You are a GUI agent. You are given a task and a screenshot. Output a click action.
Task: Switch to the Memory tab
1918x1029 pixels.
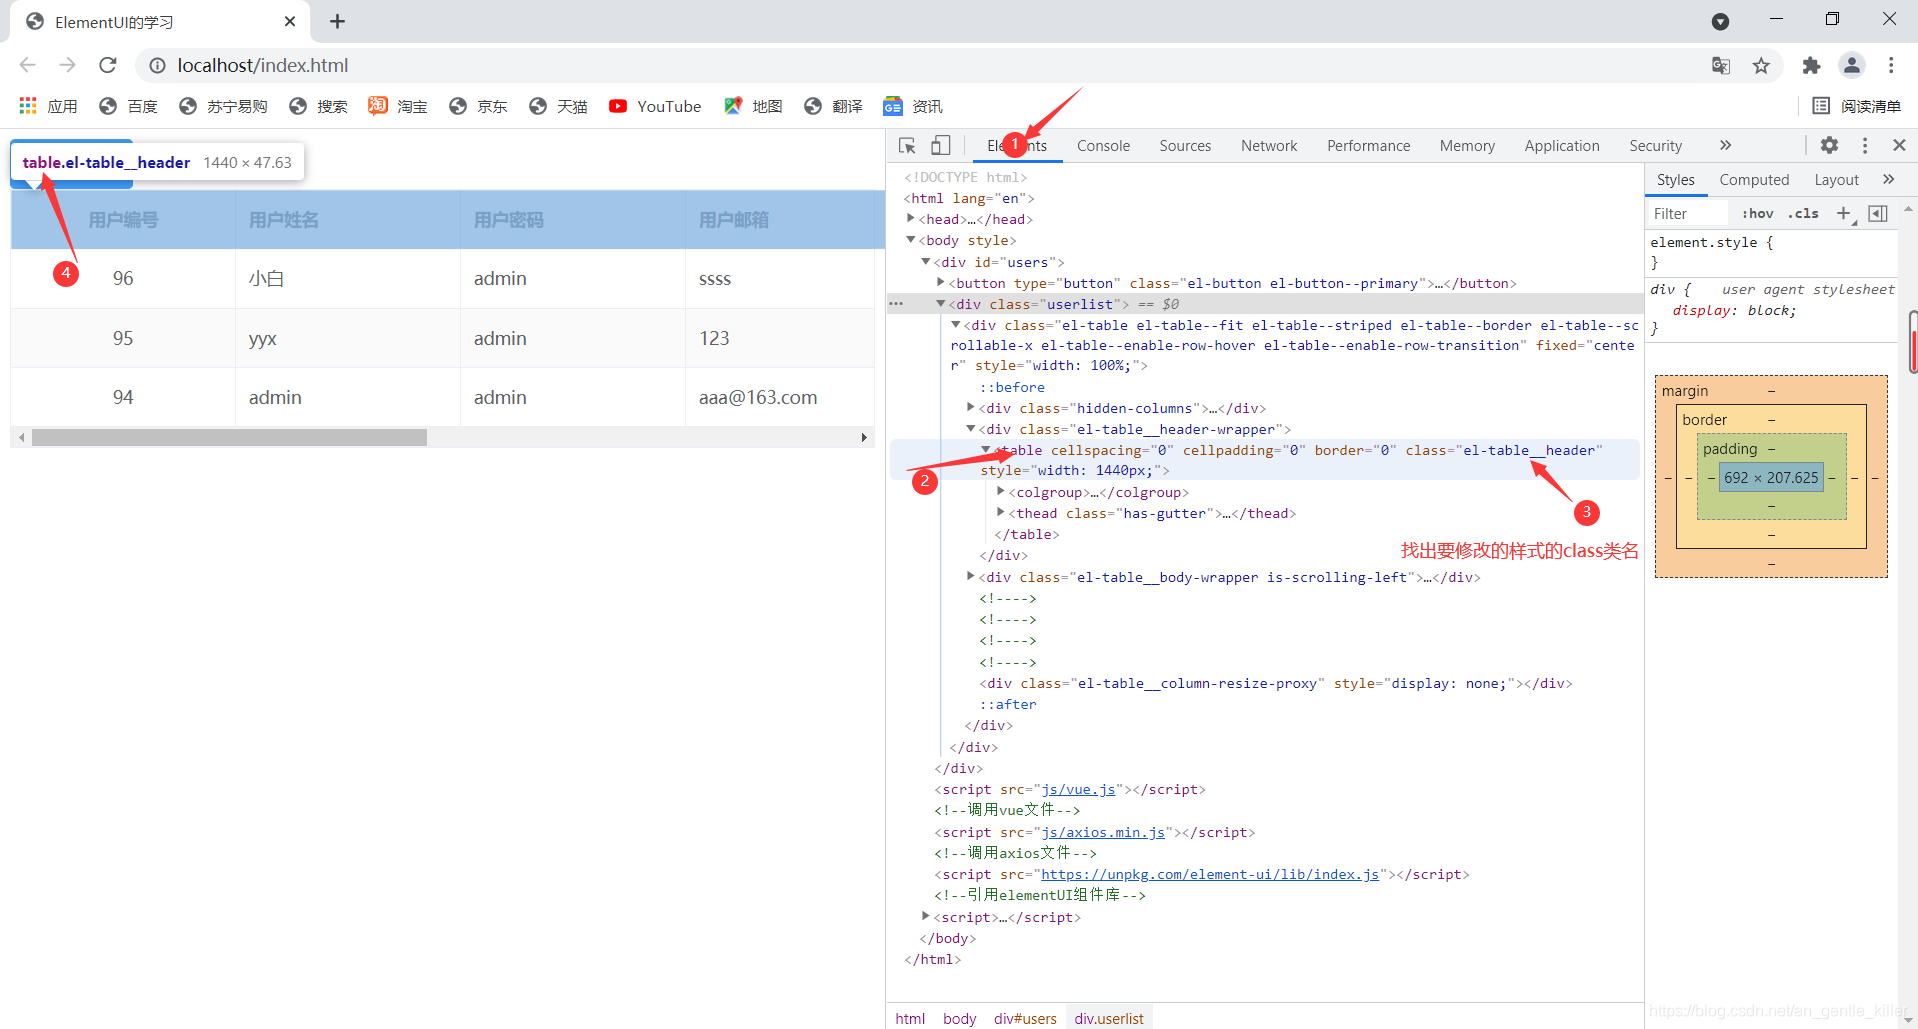click(x=1467, y=146)
